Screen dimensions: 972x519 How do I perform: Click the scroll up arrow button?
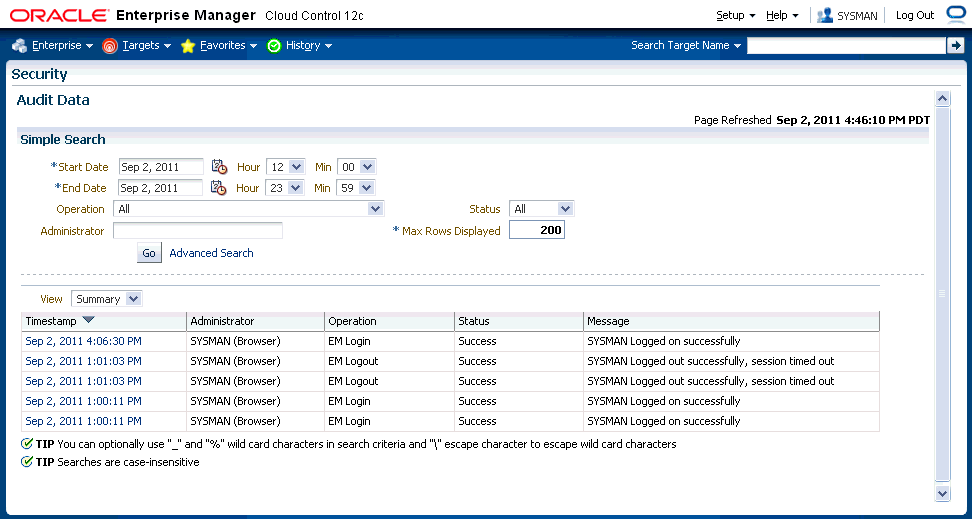tap(942, 99)
